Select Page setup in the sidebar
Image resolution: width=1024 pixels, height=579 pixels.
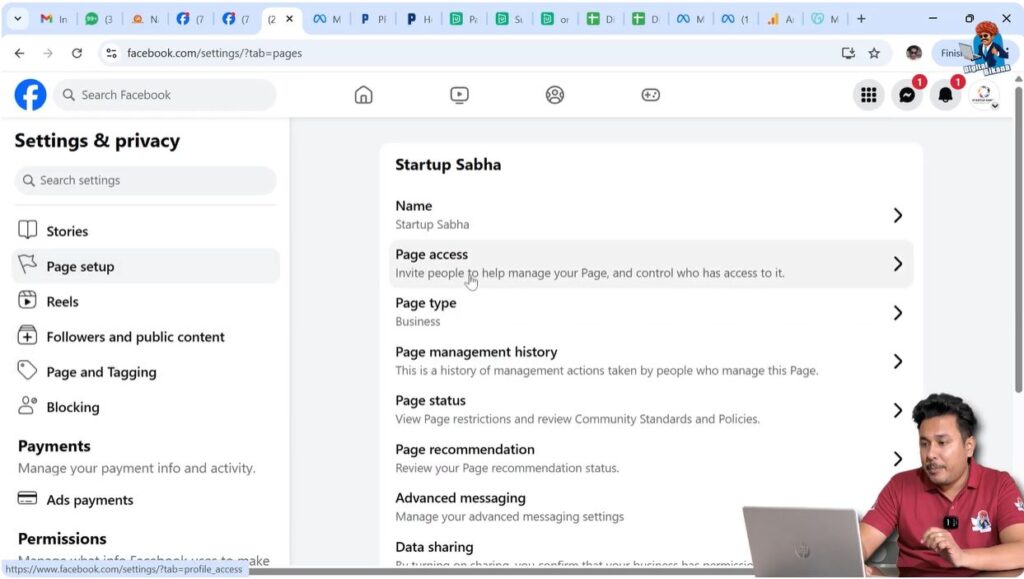coord(146,266)
